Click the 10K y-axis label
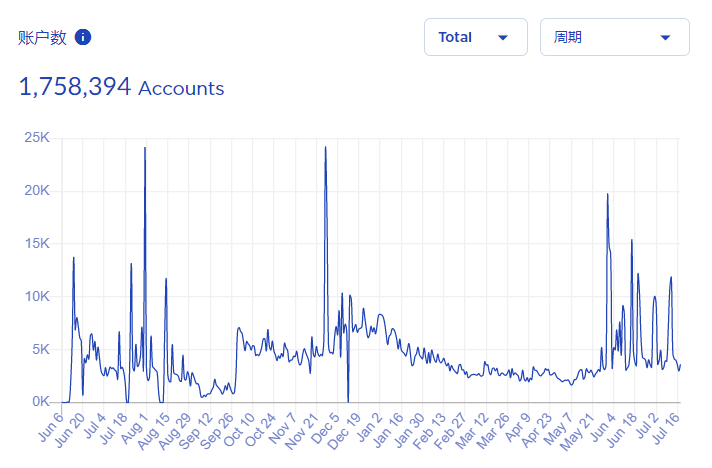712x468 pixels. click(x=38, y=296)
